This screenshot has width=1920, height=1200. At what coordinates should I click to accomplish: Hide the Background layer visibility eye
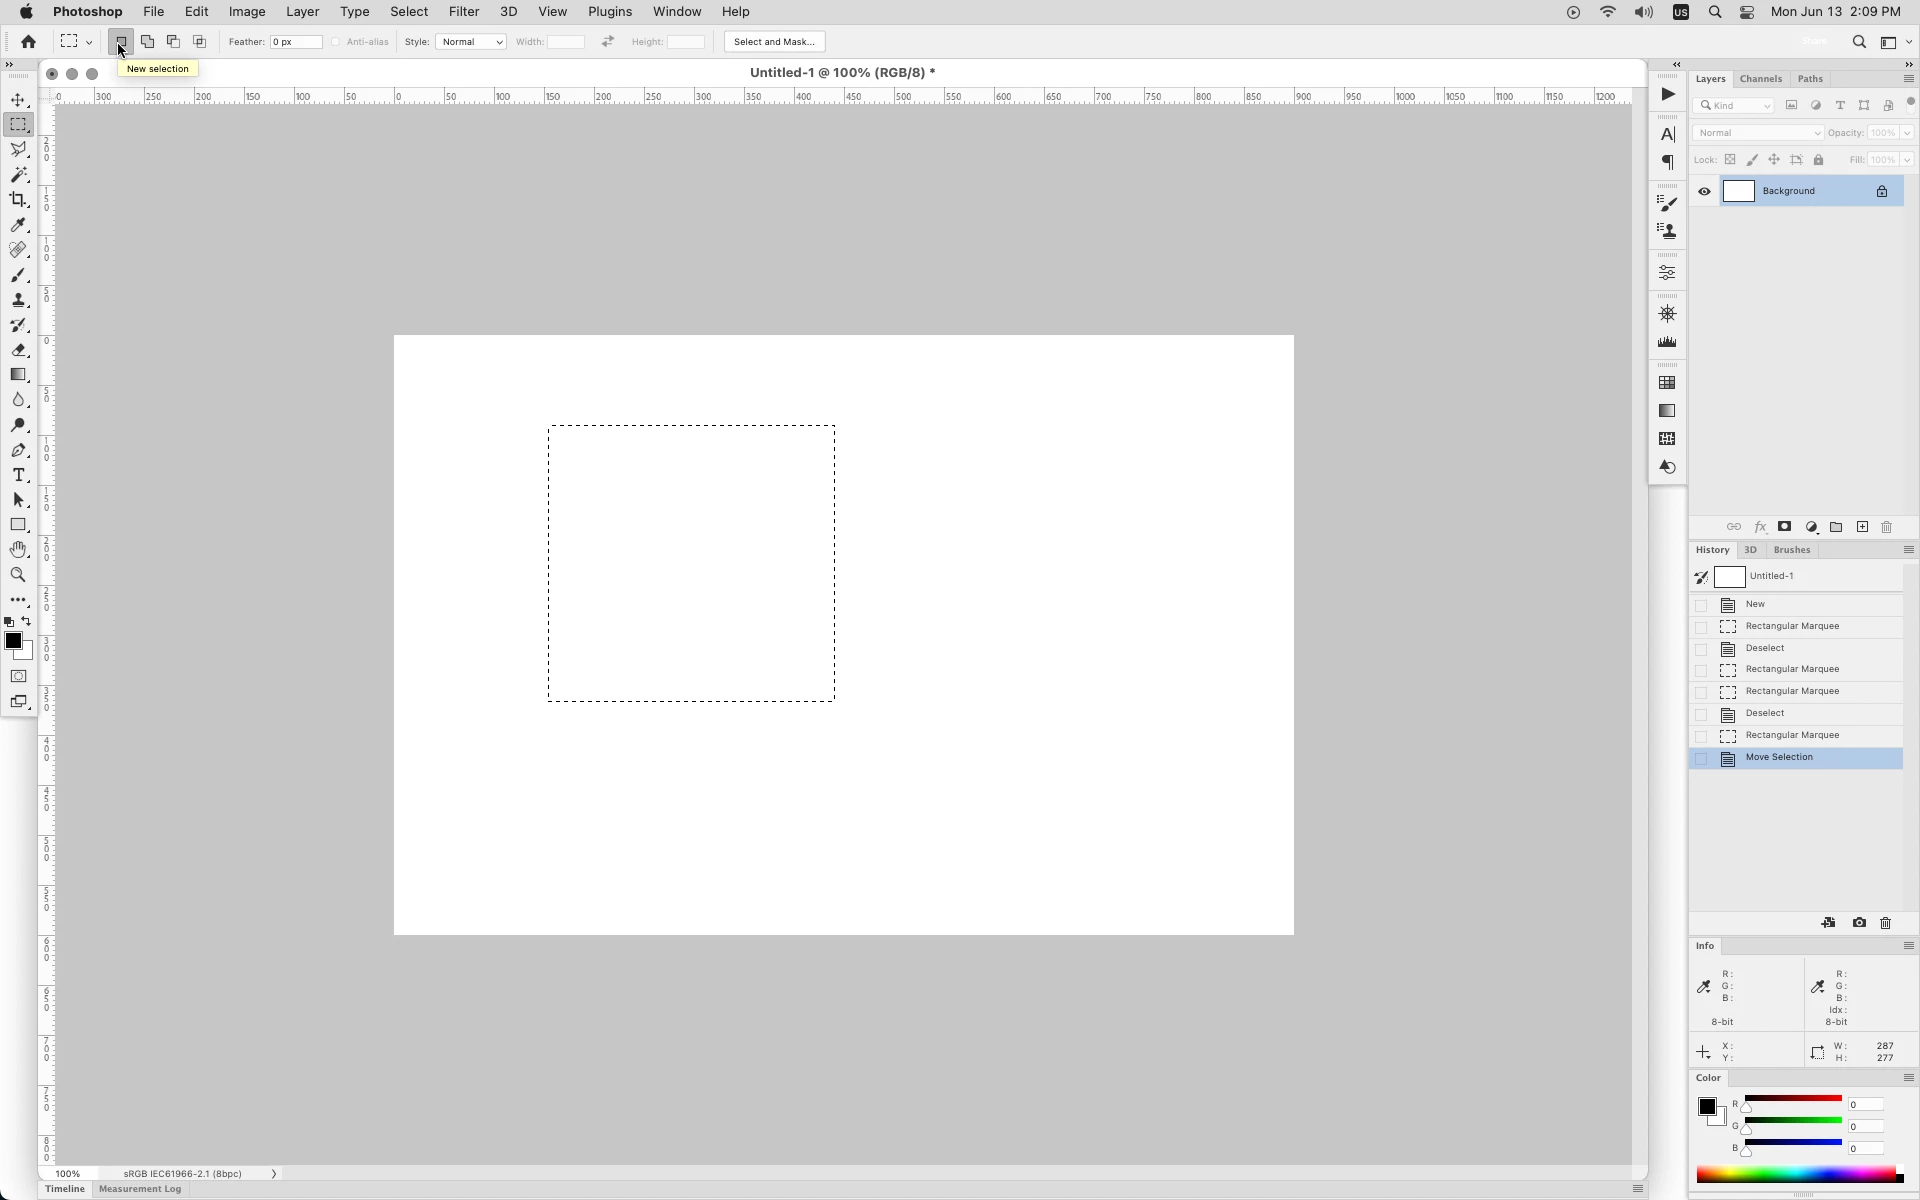click(1704, 191)
